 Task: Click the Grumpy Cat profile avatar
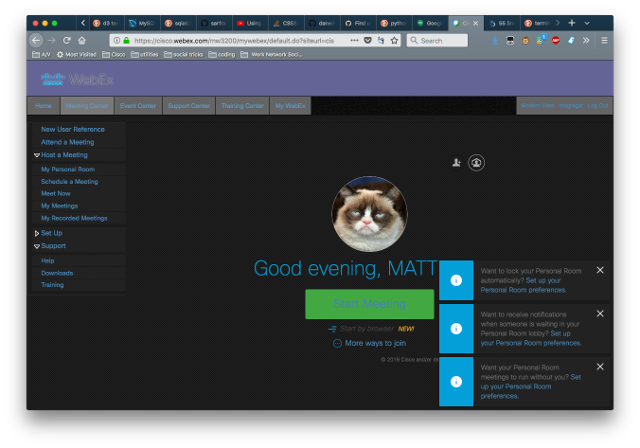coord(369,214)
